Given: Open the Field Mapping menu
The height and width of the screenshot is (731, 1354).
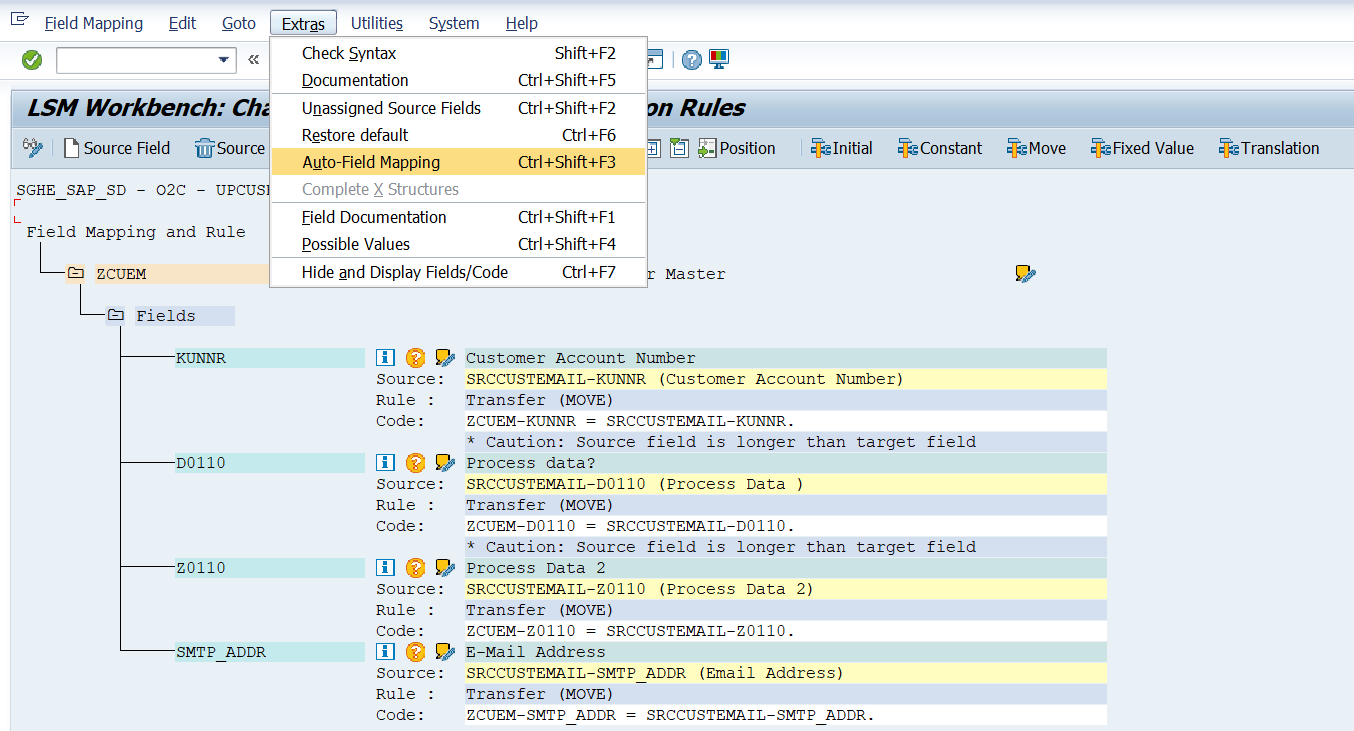Looking at the screenshot, I should tap(94, 23).
